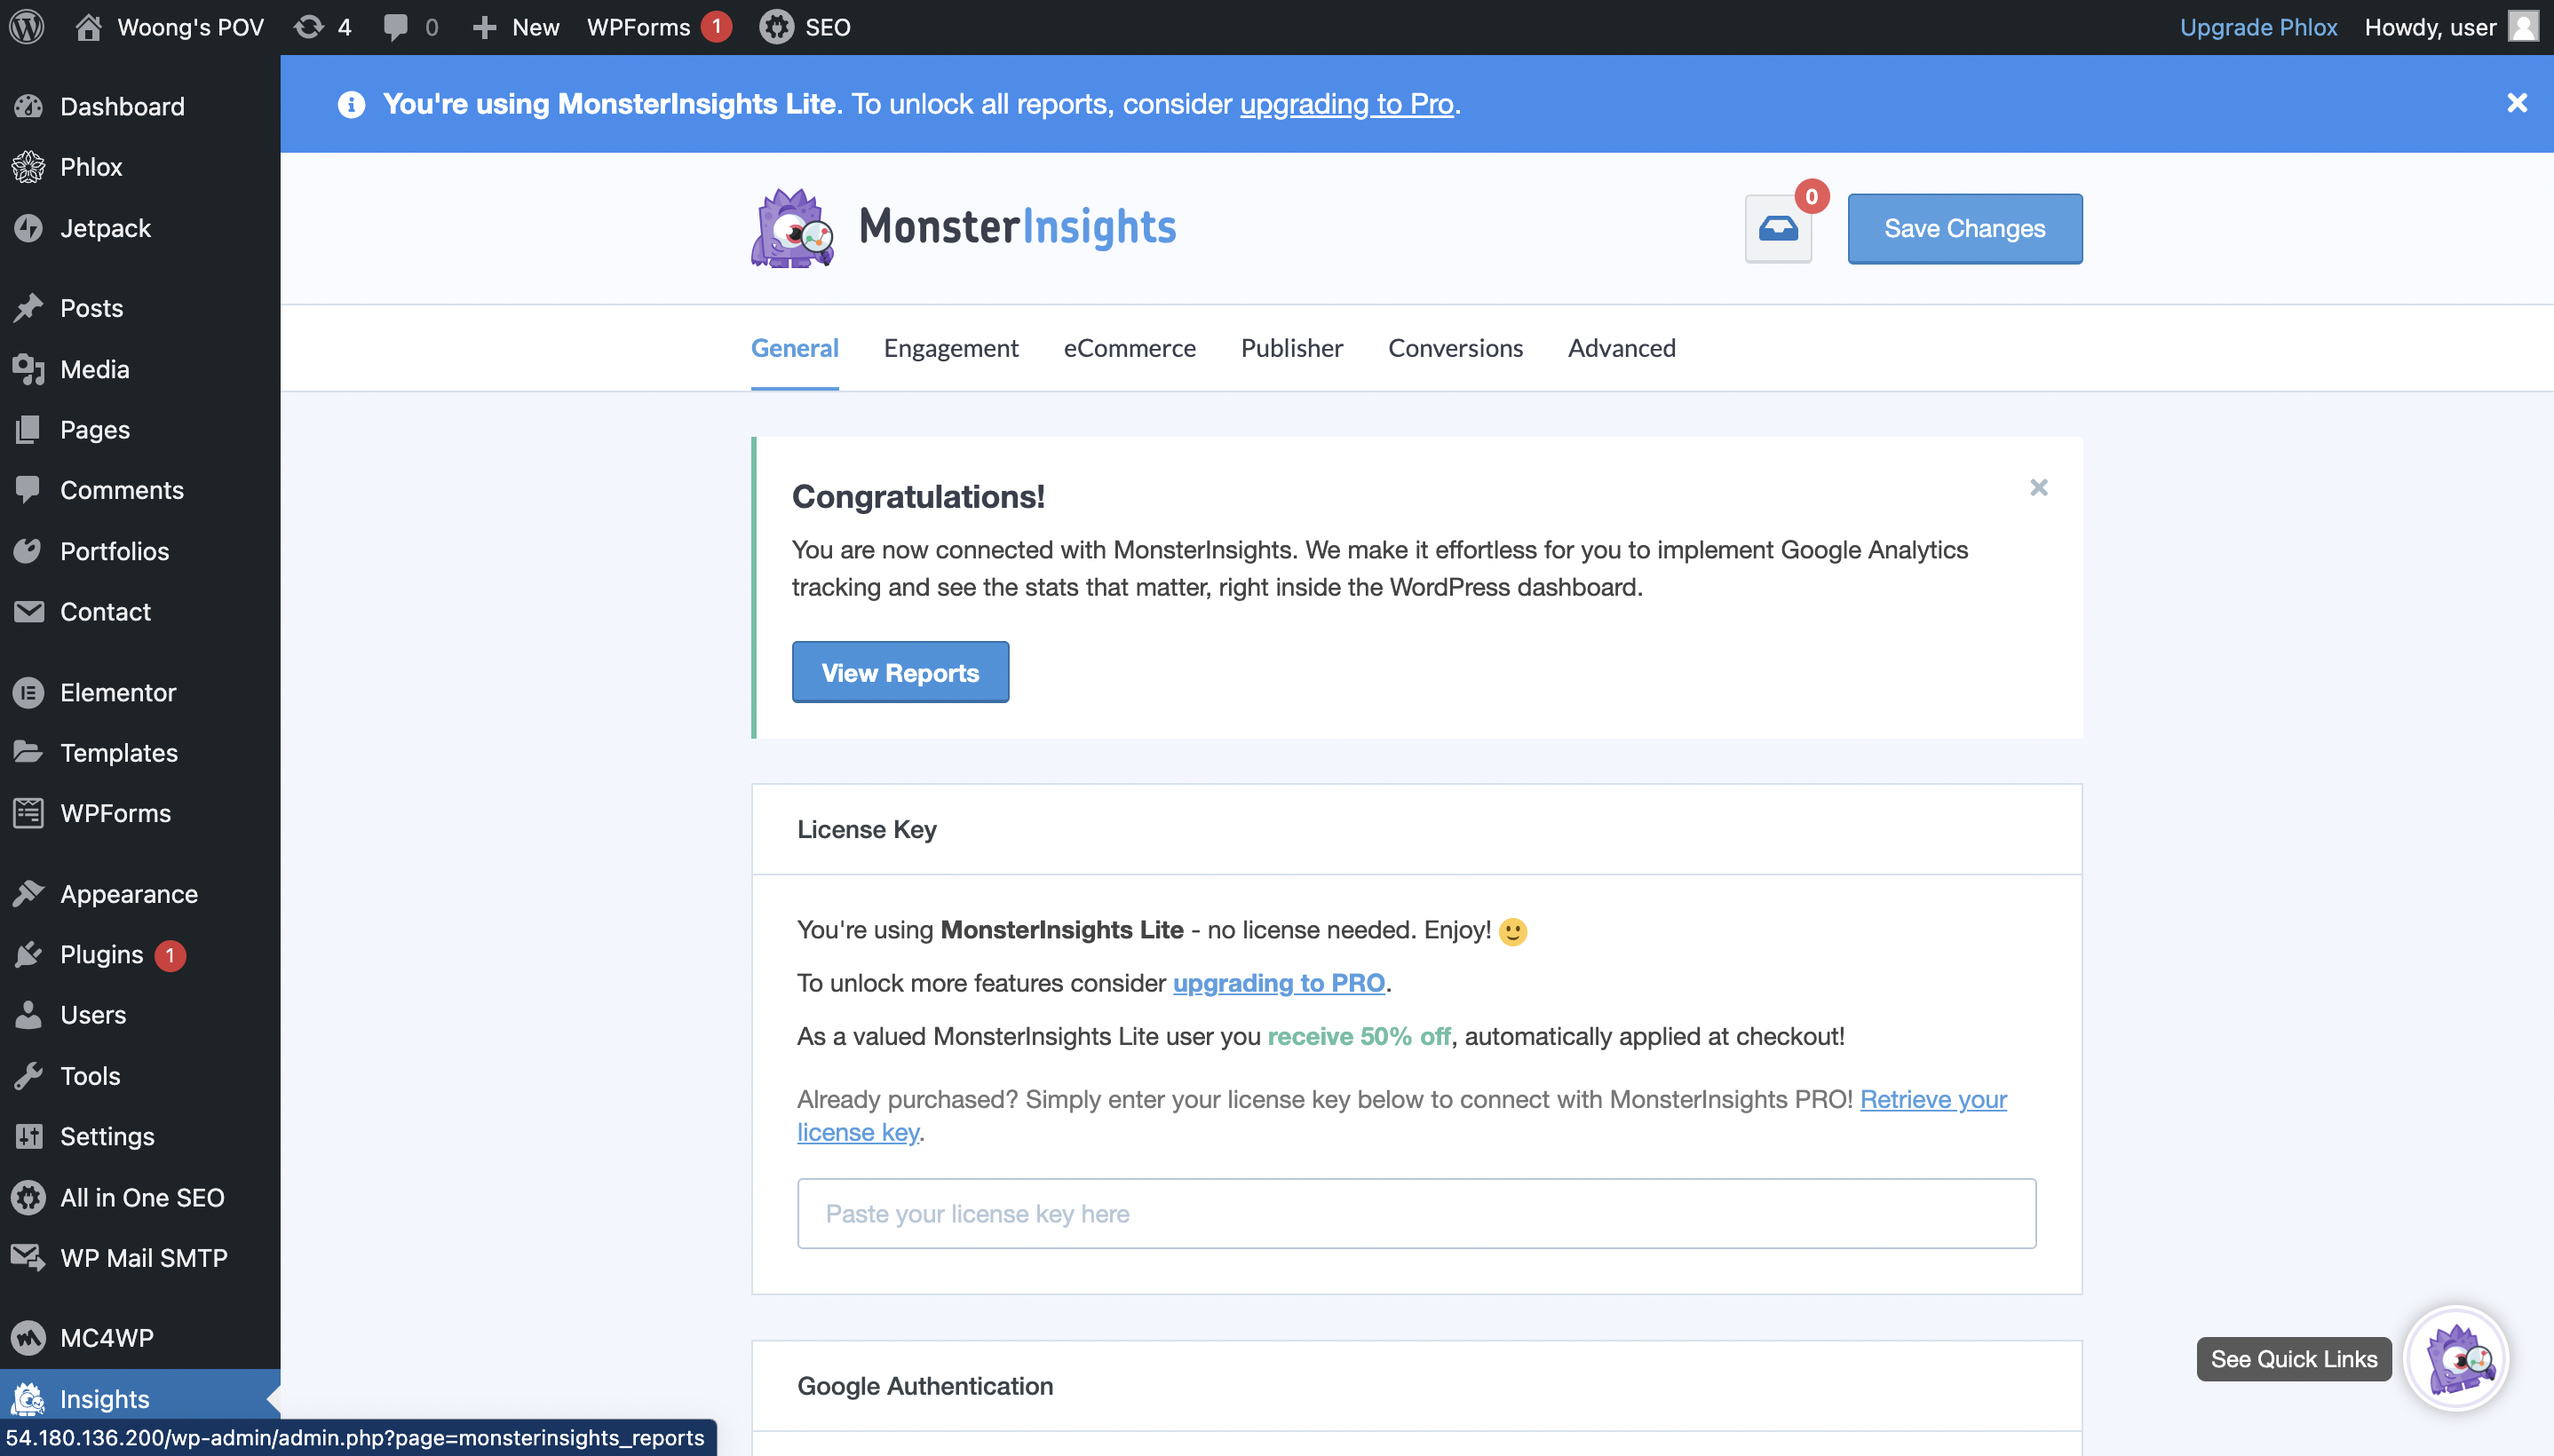The image size is (2554, 1456).
Task: Close the Congratulations notice
Action: [2038, 487]
